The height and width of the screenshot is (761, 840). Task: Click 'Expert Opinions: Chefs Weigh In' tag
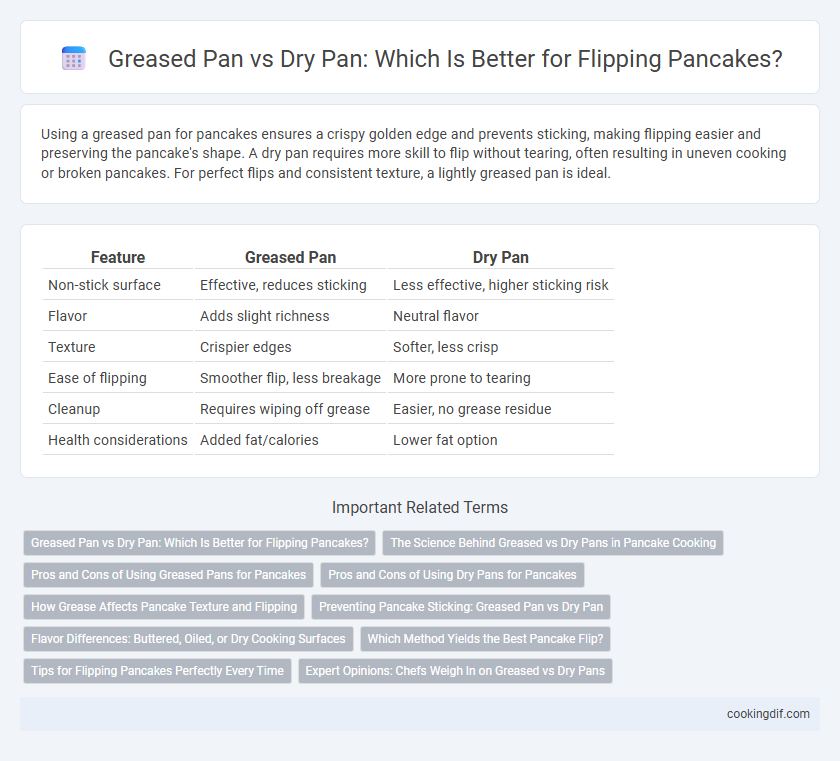(455, 670)
